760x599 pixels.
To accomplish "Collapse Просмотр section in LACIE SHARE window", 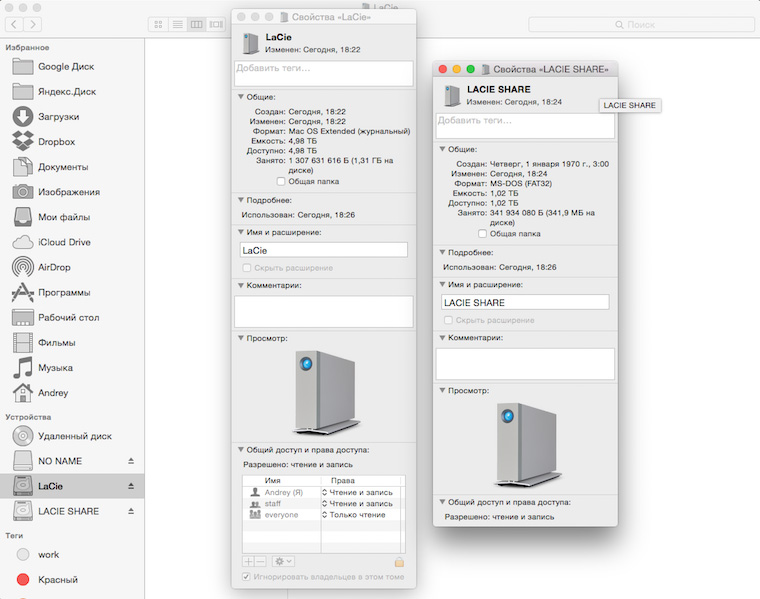I will click(443, 391).
